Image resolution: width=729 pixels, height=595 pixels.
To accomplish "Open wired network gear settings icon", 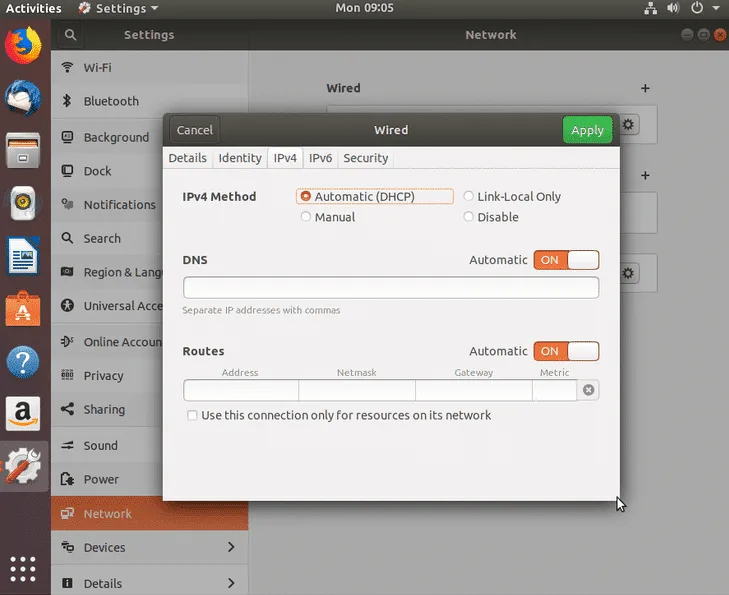I will pos(628,125).
